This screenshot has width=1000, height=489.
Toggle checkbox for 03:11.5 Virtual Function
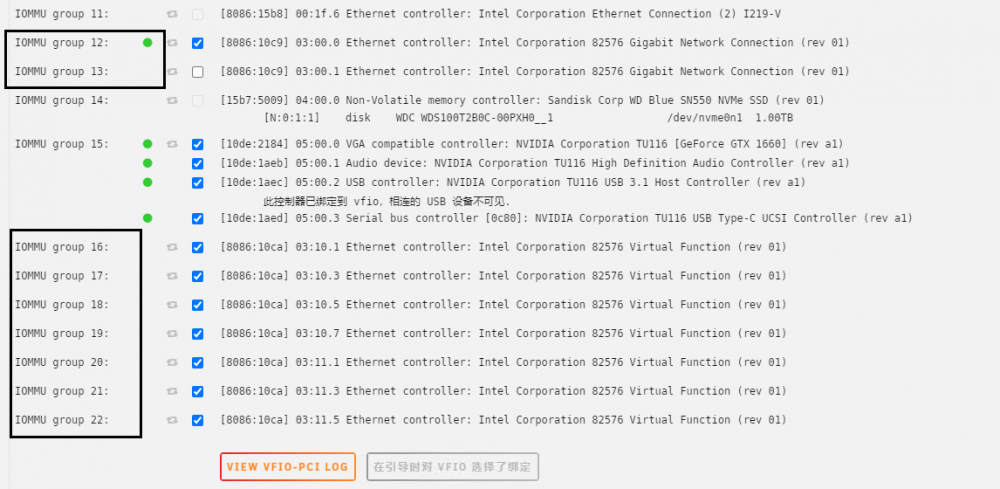198,421
